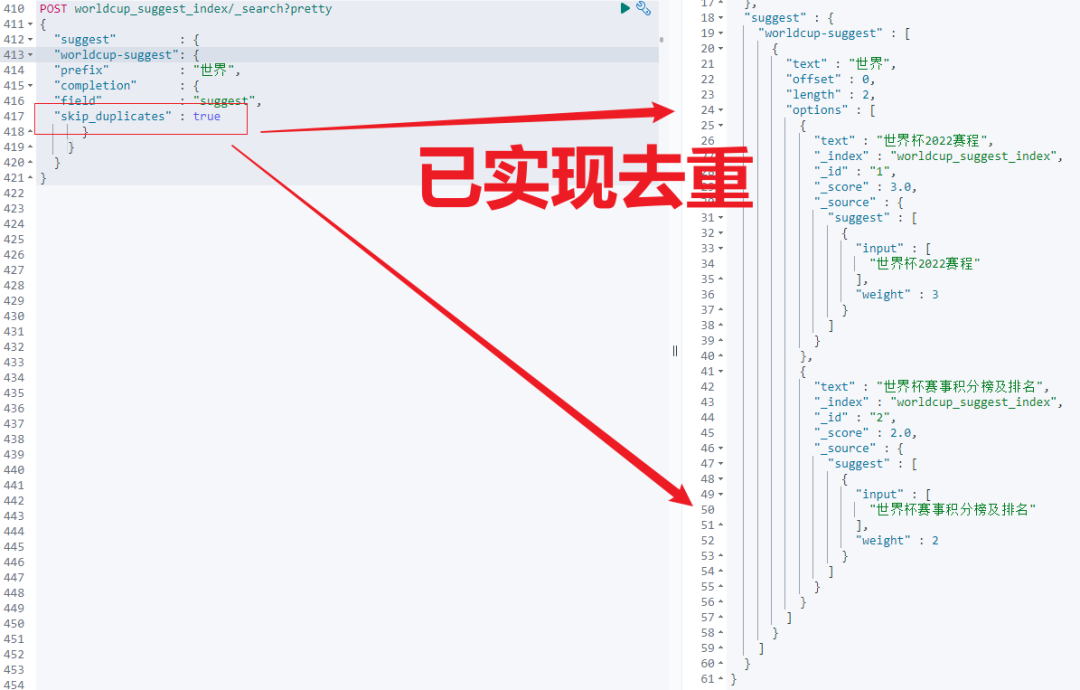Viewport: 1080px width, 690px height.
Task: Click the fold marker at editor line 420
Action: coord(30,163)
